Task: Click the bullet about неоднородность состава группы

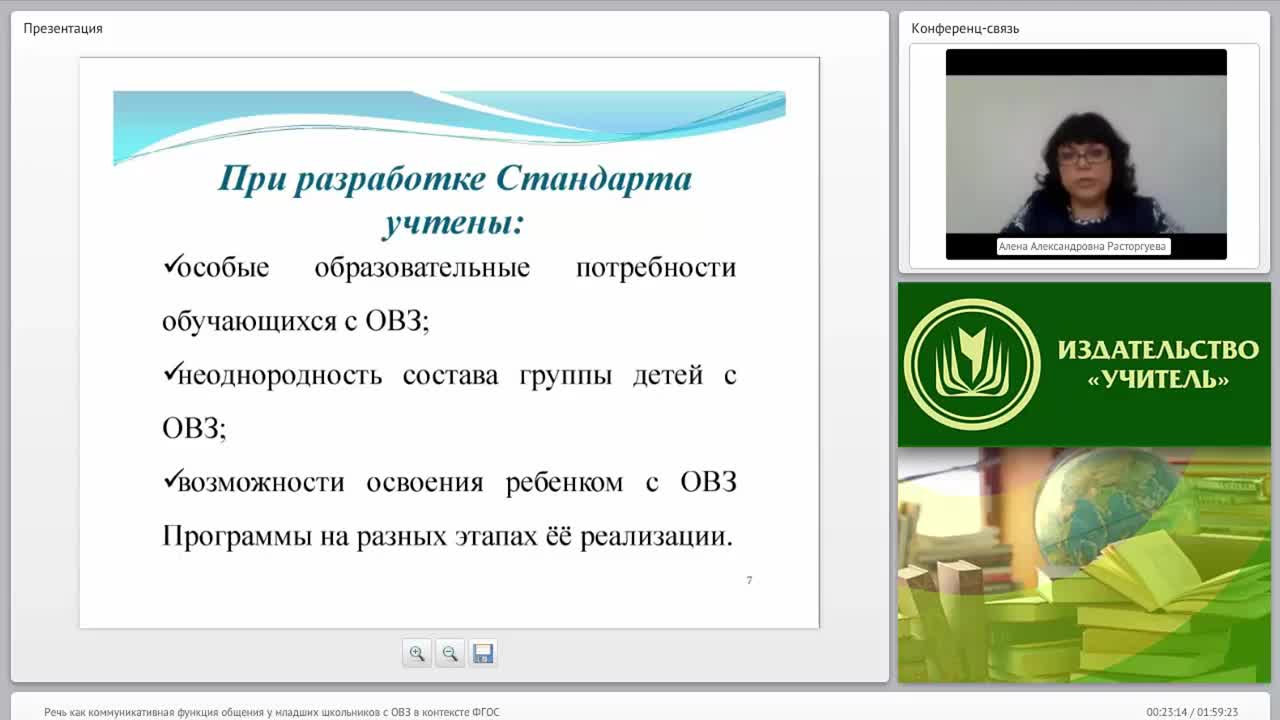Action: point(449,402)
